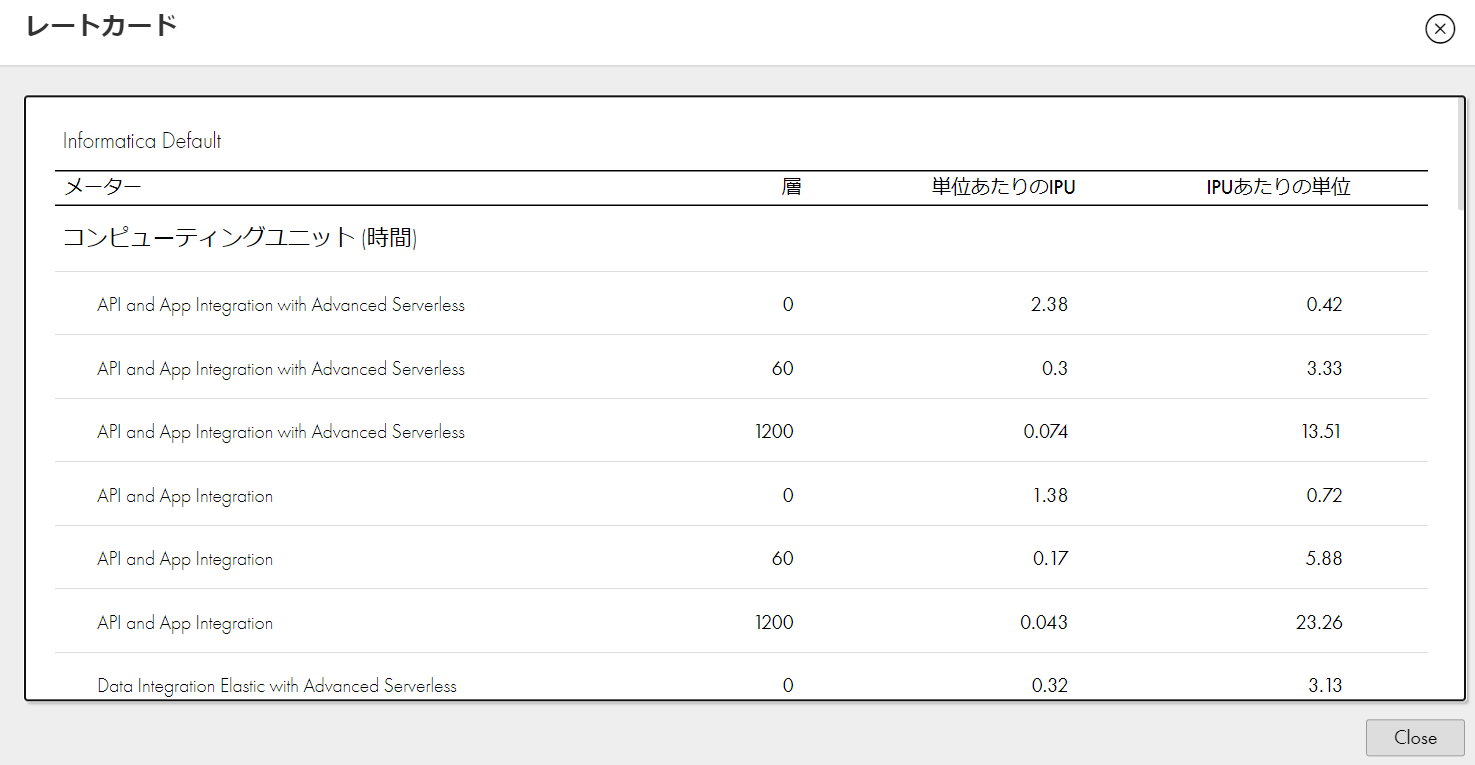Click tier 60 in the API and App Integration 0.17 row
This screenshot has width=1475, height=765.
click(x=782, y=559)
